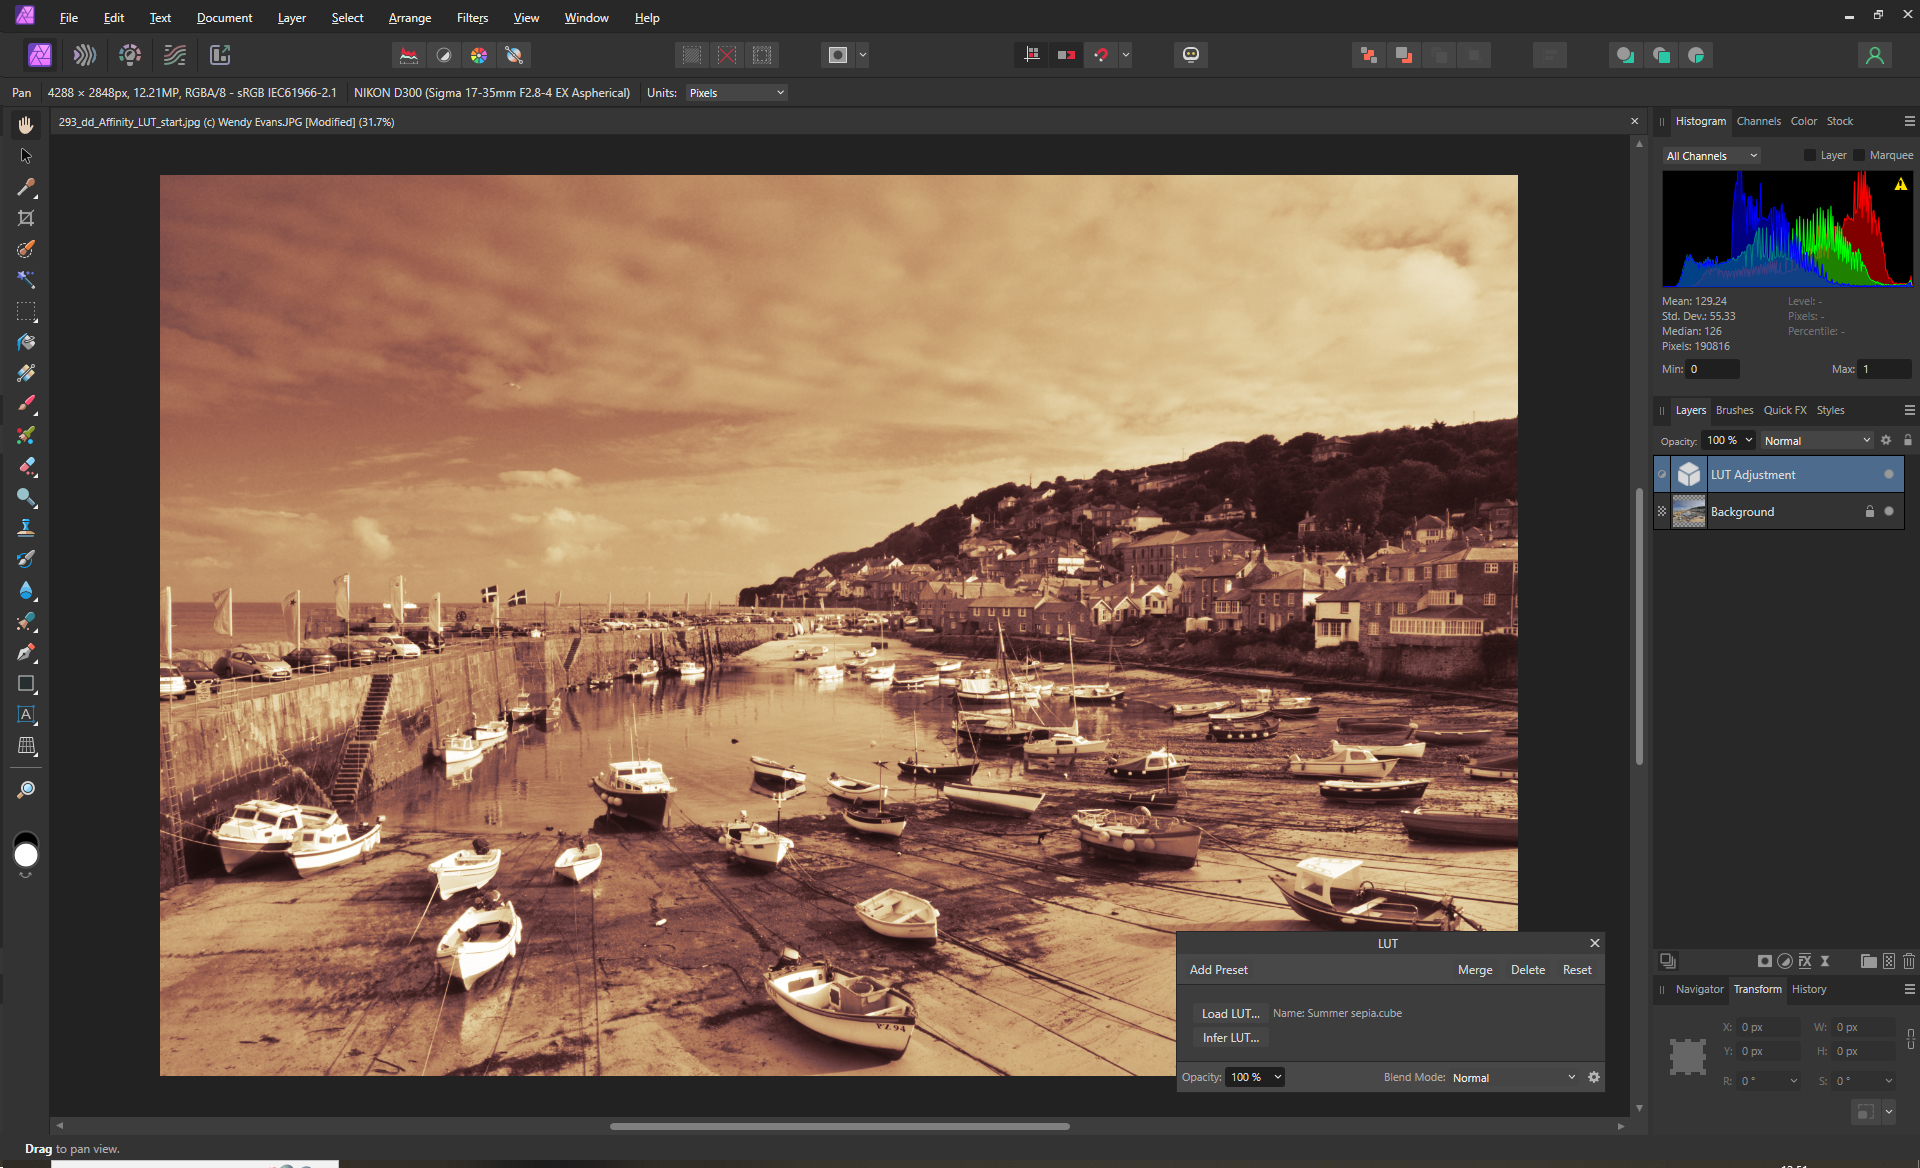Image resolution: width=1920 pixels, height=1168 pixels.
Task: Click Delete in the LUT dialog
Action: point(1527,970)
